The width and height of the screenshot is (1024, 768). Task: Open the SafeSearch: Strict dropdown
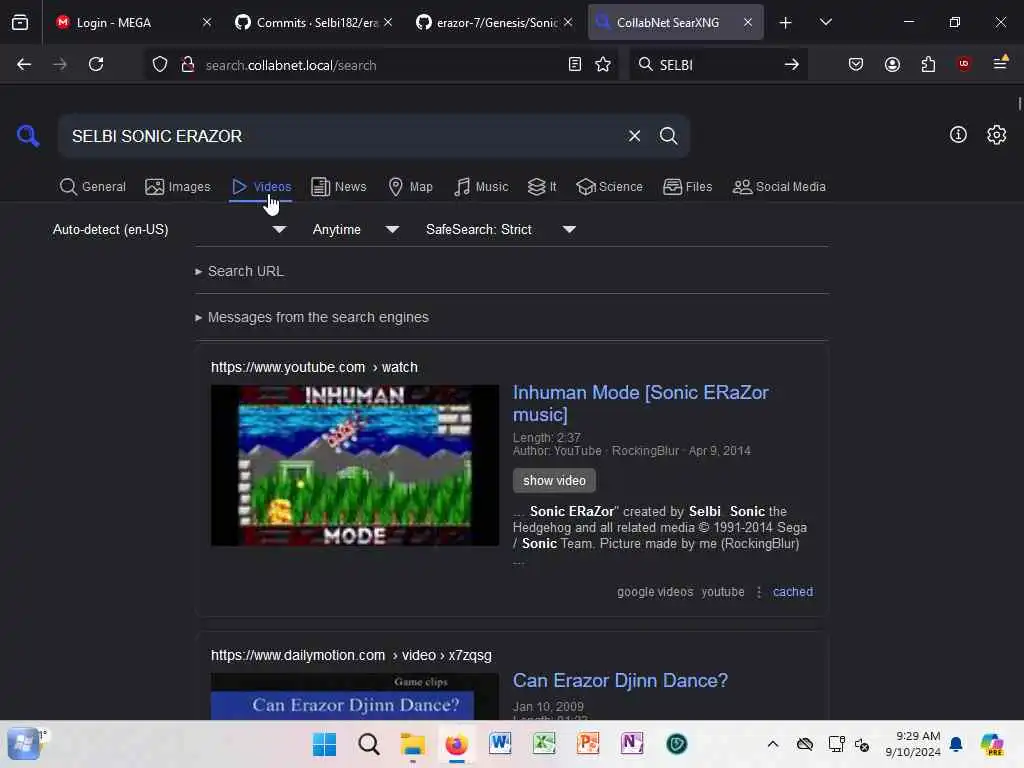pyautogui.click(x=501, y=229)
